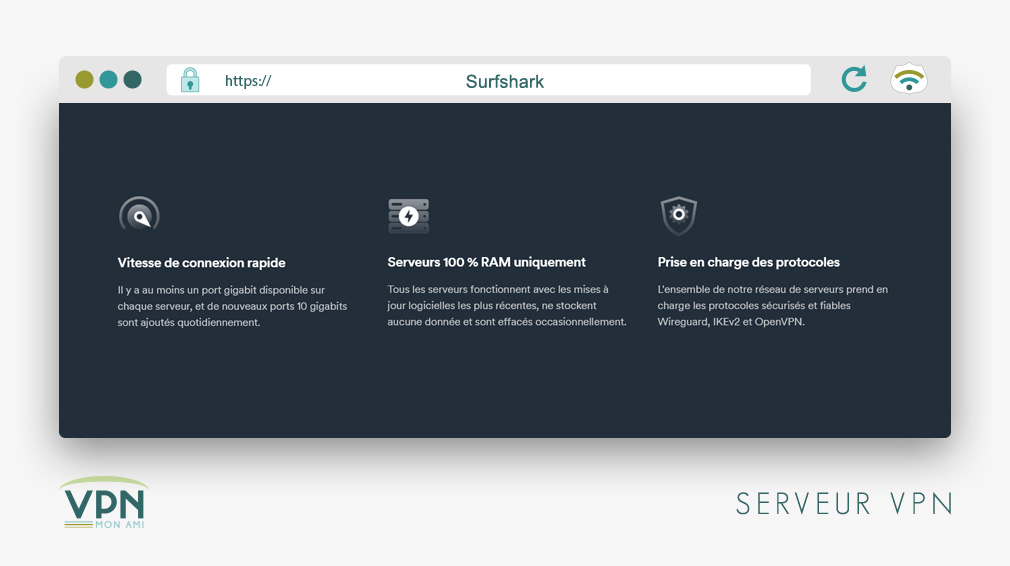This screenshot has height=566, width=1010.
Task: Click 'Vitesse de connexion rapide' heading
Action: (201, 263)
